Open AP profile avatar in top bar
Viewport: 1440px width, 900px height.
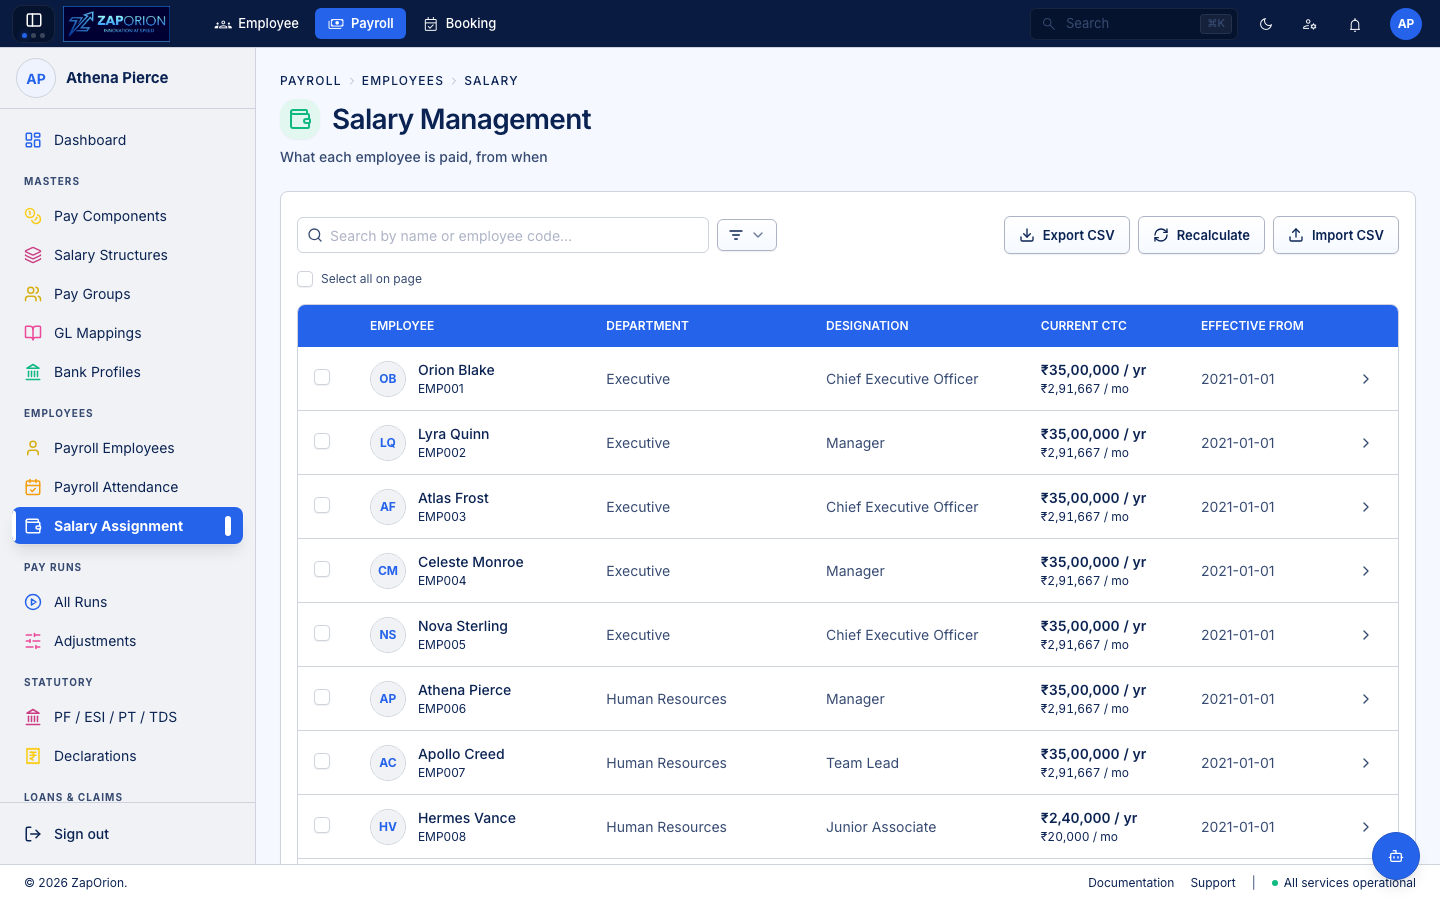(x=1406, y=24)
